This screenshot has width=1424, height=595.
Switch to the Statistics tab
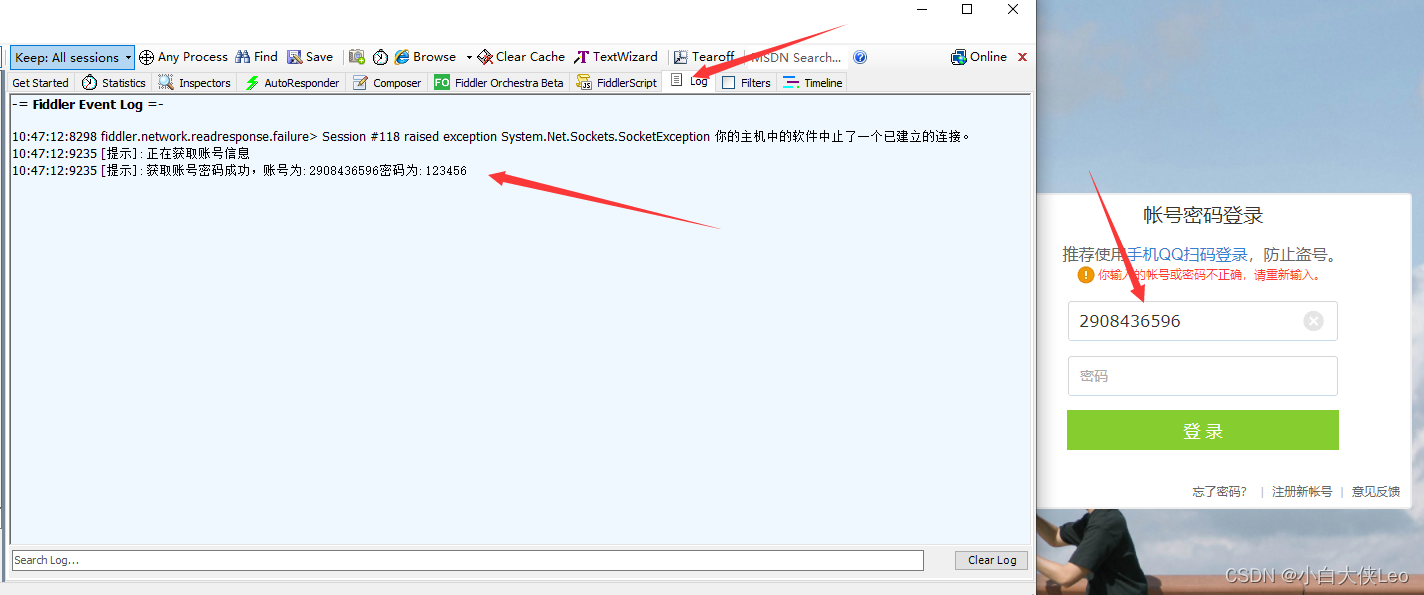(x=114, y=83)
